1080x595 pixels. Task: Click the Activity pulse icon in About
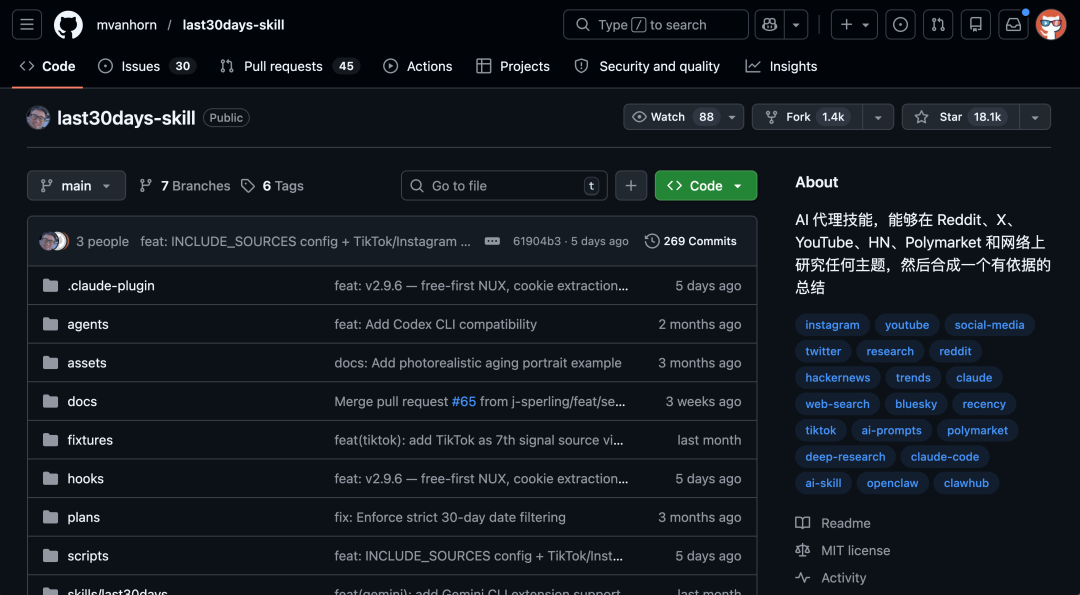(x=802, y=577)
